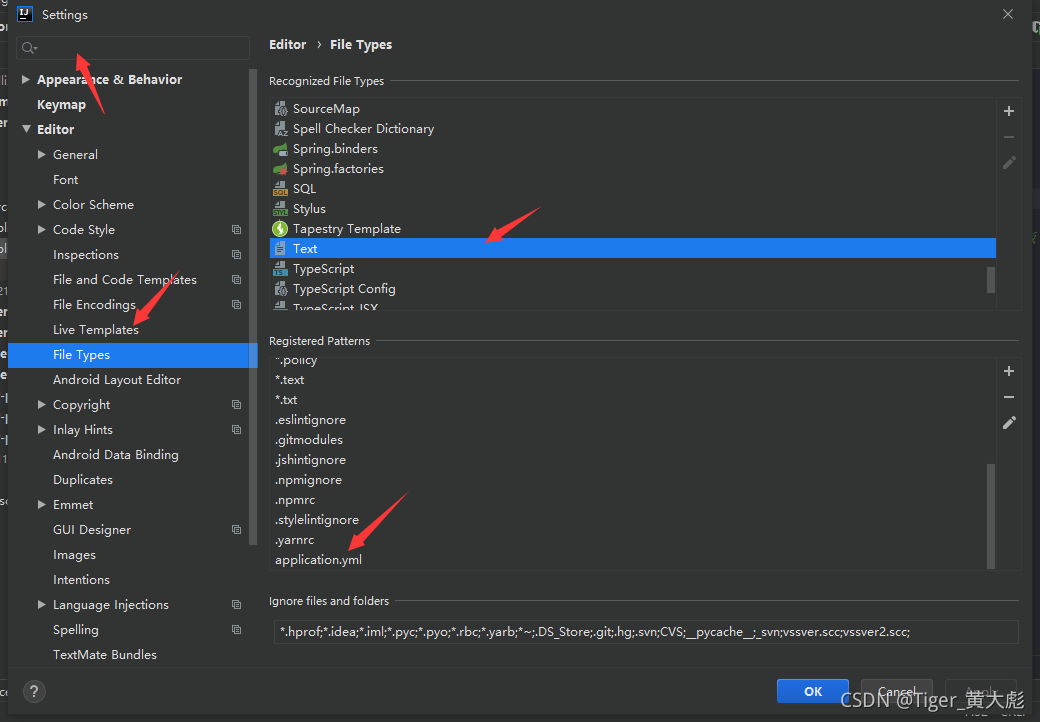Select the .stylelintignore pattern
The width and height of the screenshot is (1040, 722).
317,520
